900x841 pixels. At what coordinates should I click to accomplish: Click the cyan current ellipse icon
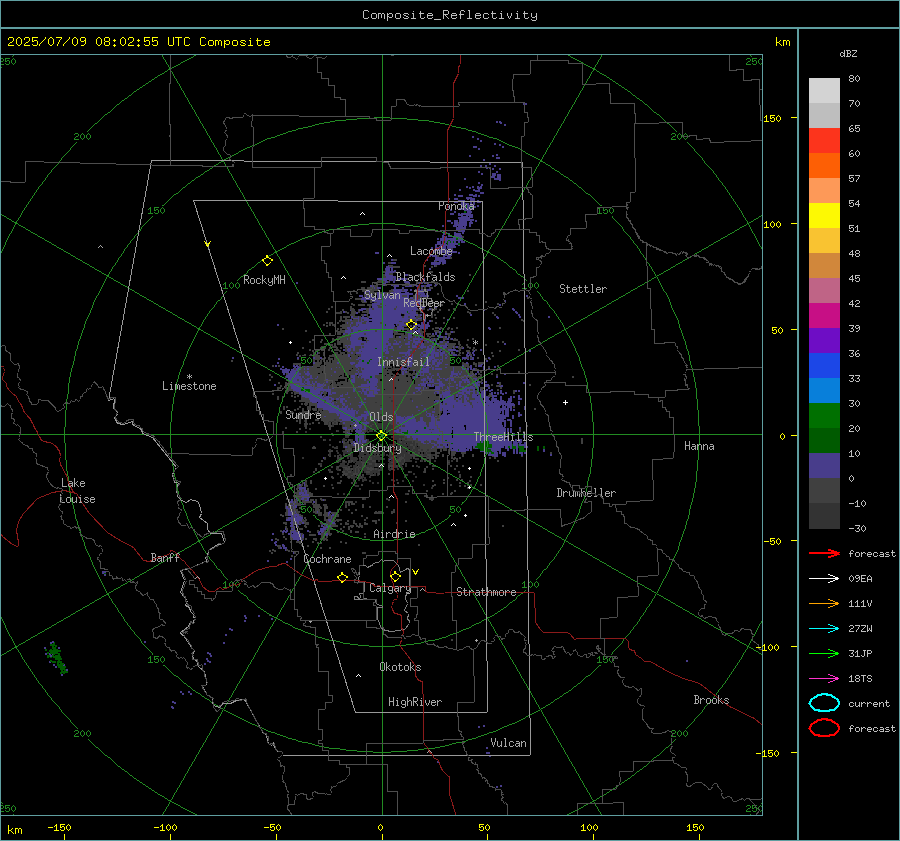pyautogui.click(x=824, y=703)
